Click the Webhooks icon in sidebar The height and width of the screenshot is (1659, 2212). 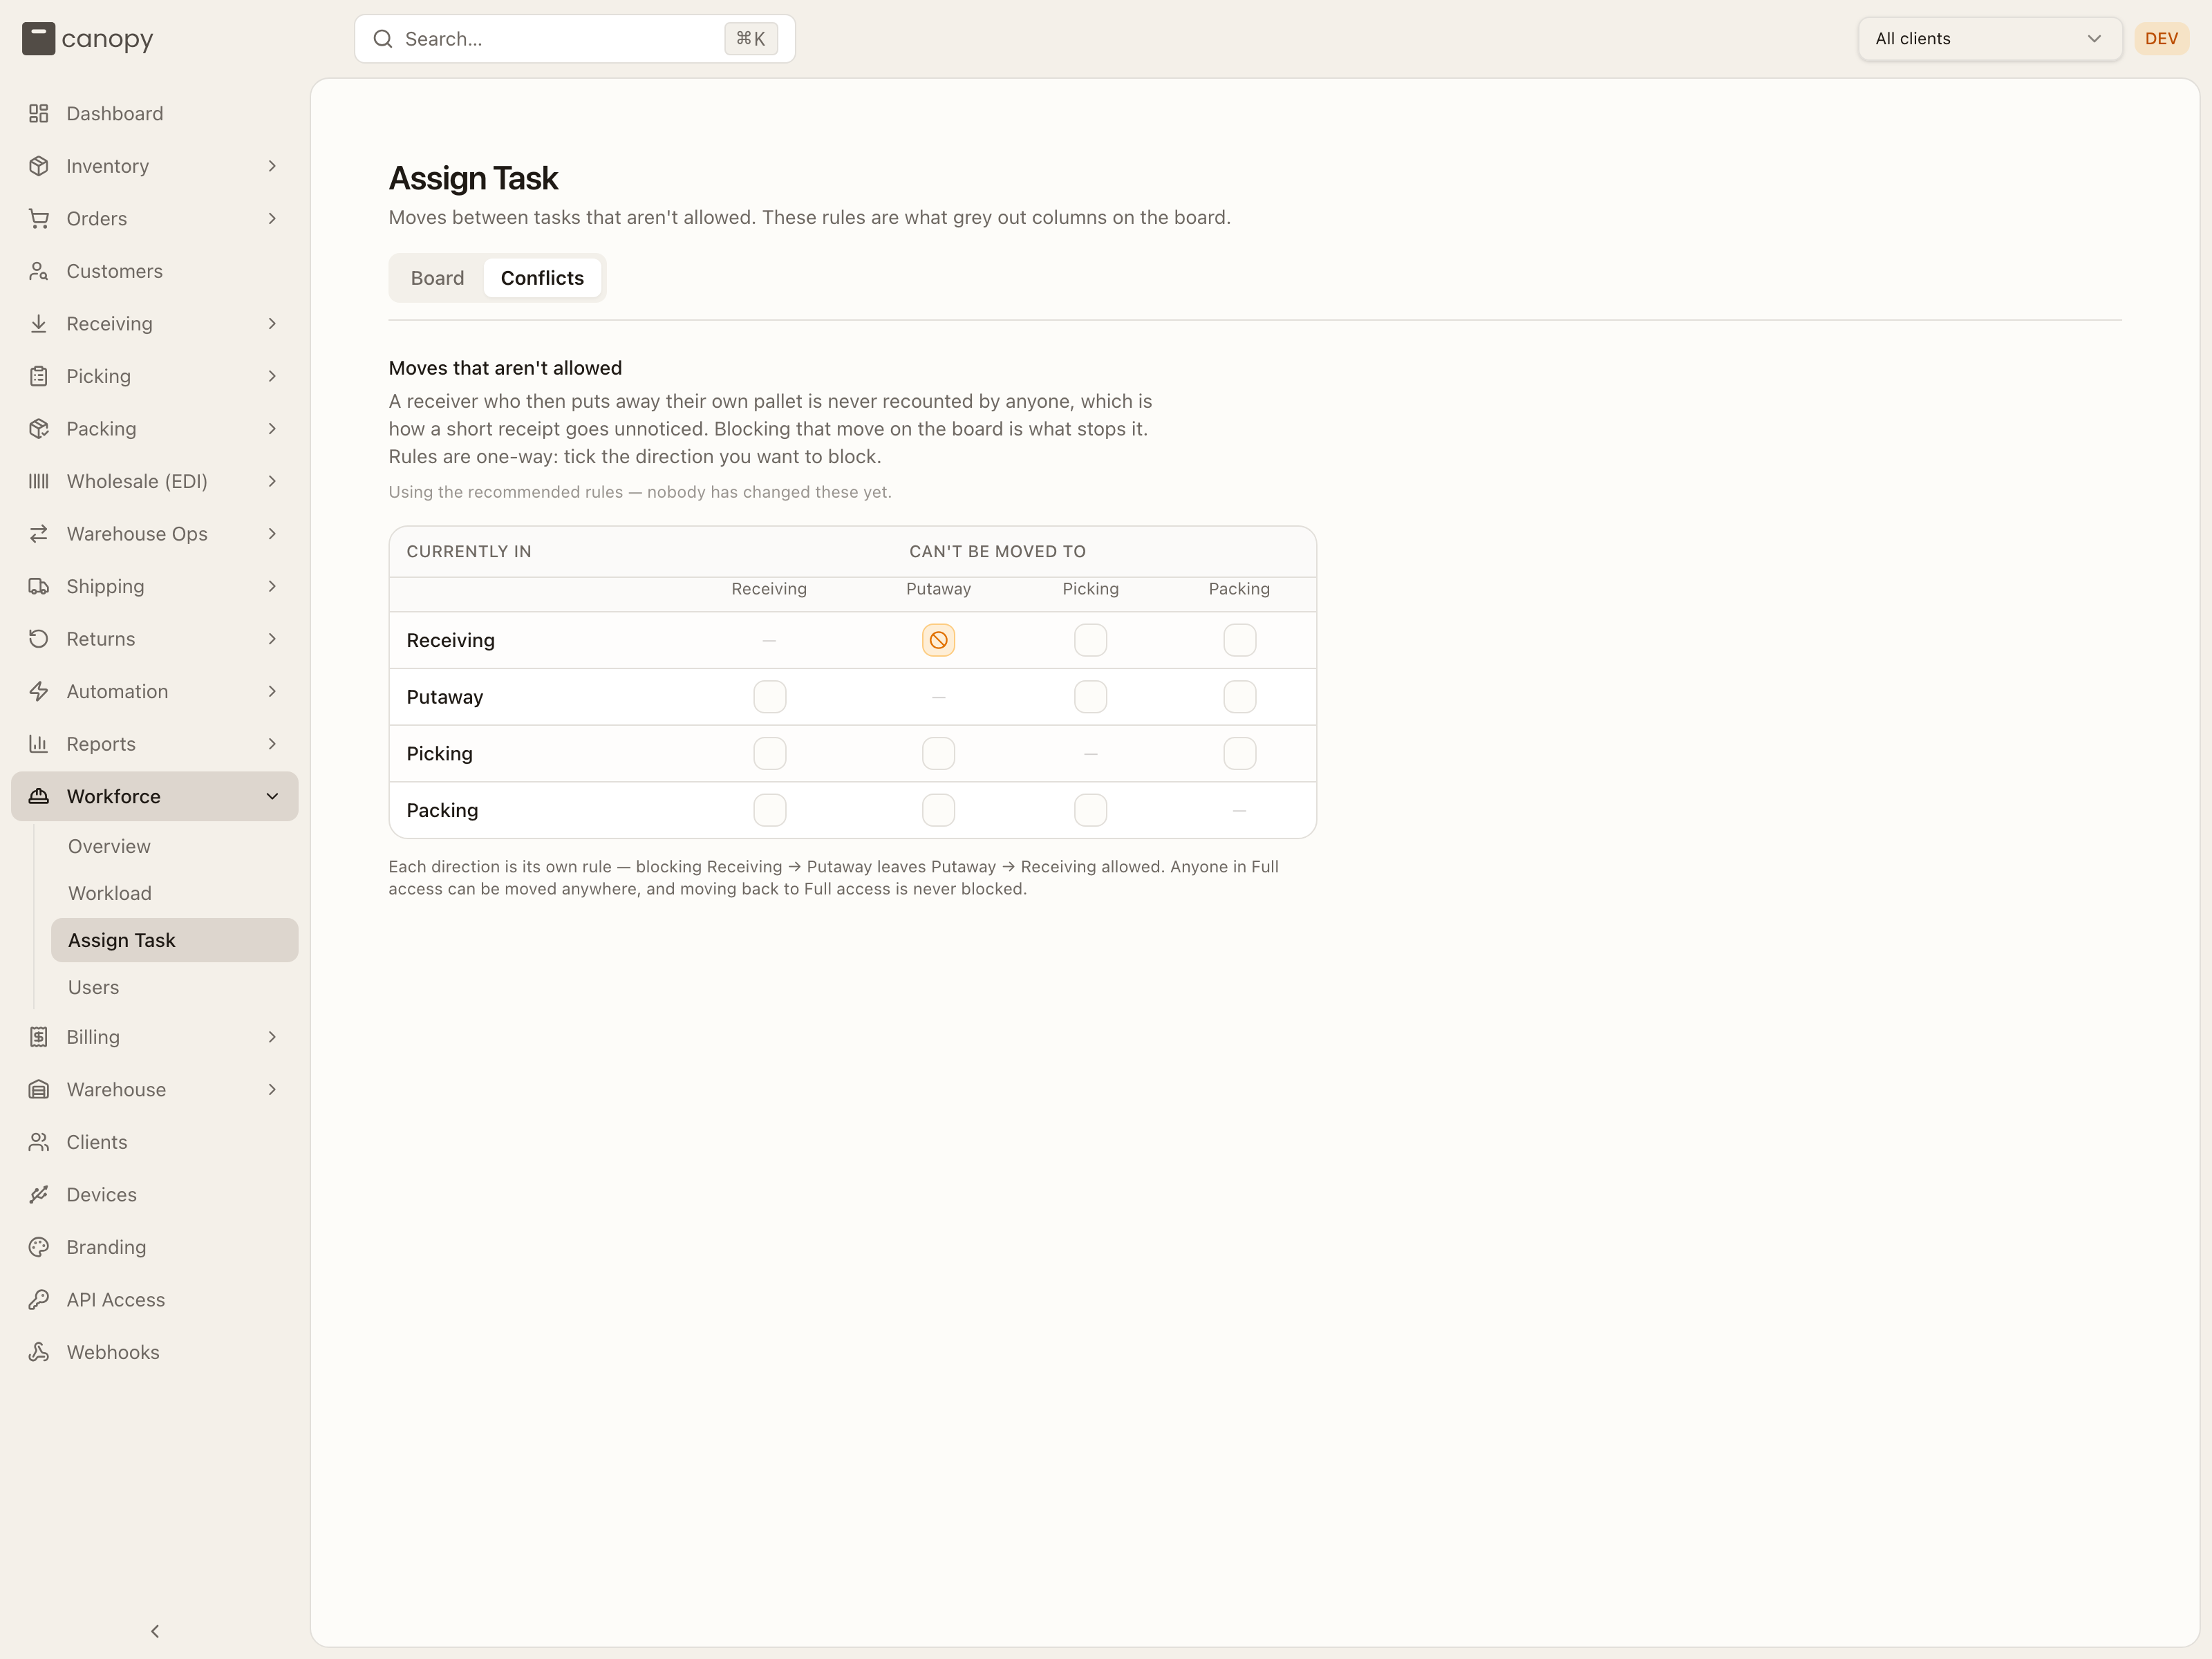coord(38,1352)
